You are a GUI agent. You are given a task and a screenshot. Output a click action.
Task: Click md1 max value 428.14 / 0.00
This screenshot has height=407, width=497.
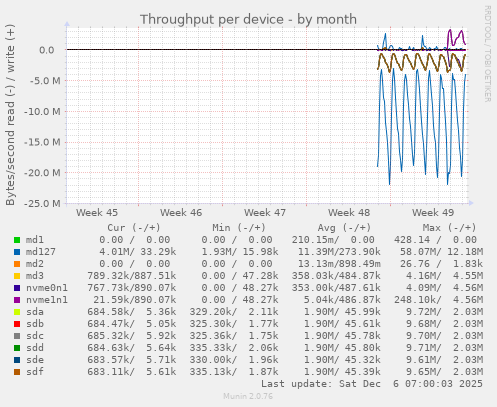435,240
